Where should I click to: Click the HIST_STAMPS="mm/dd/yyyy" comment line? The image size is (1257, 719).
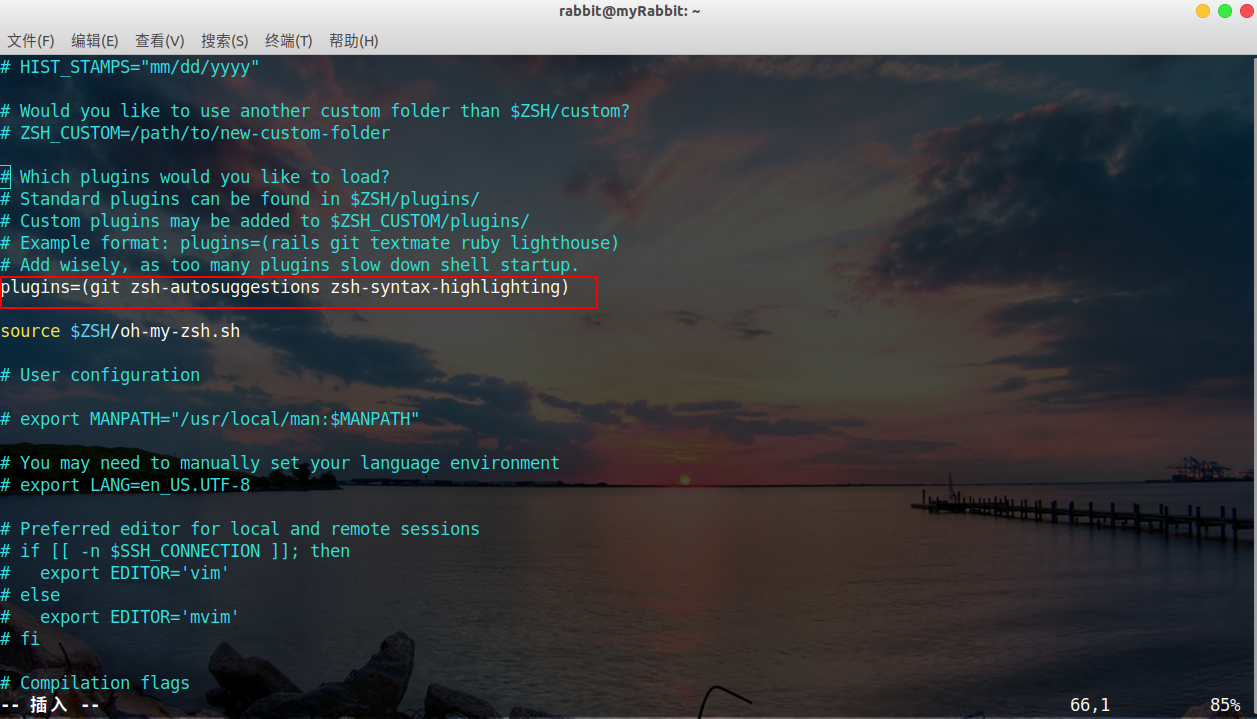(x=130, y=67)
